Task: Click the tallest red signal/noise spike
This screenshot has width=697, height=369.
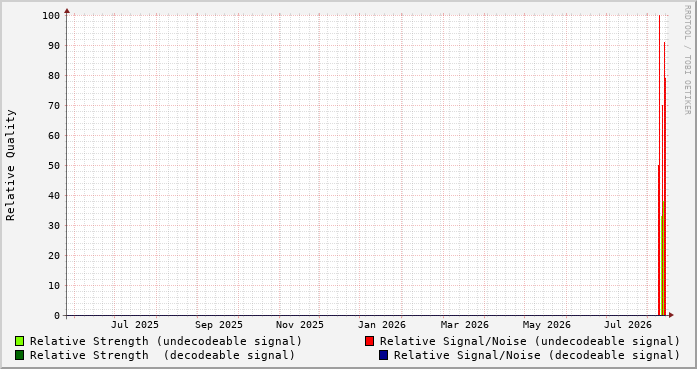Action: tap(659, 164)
